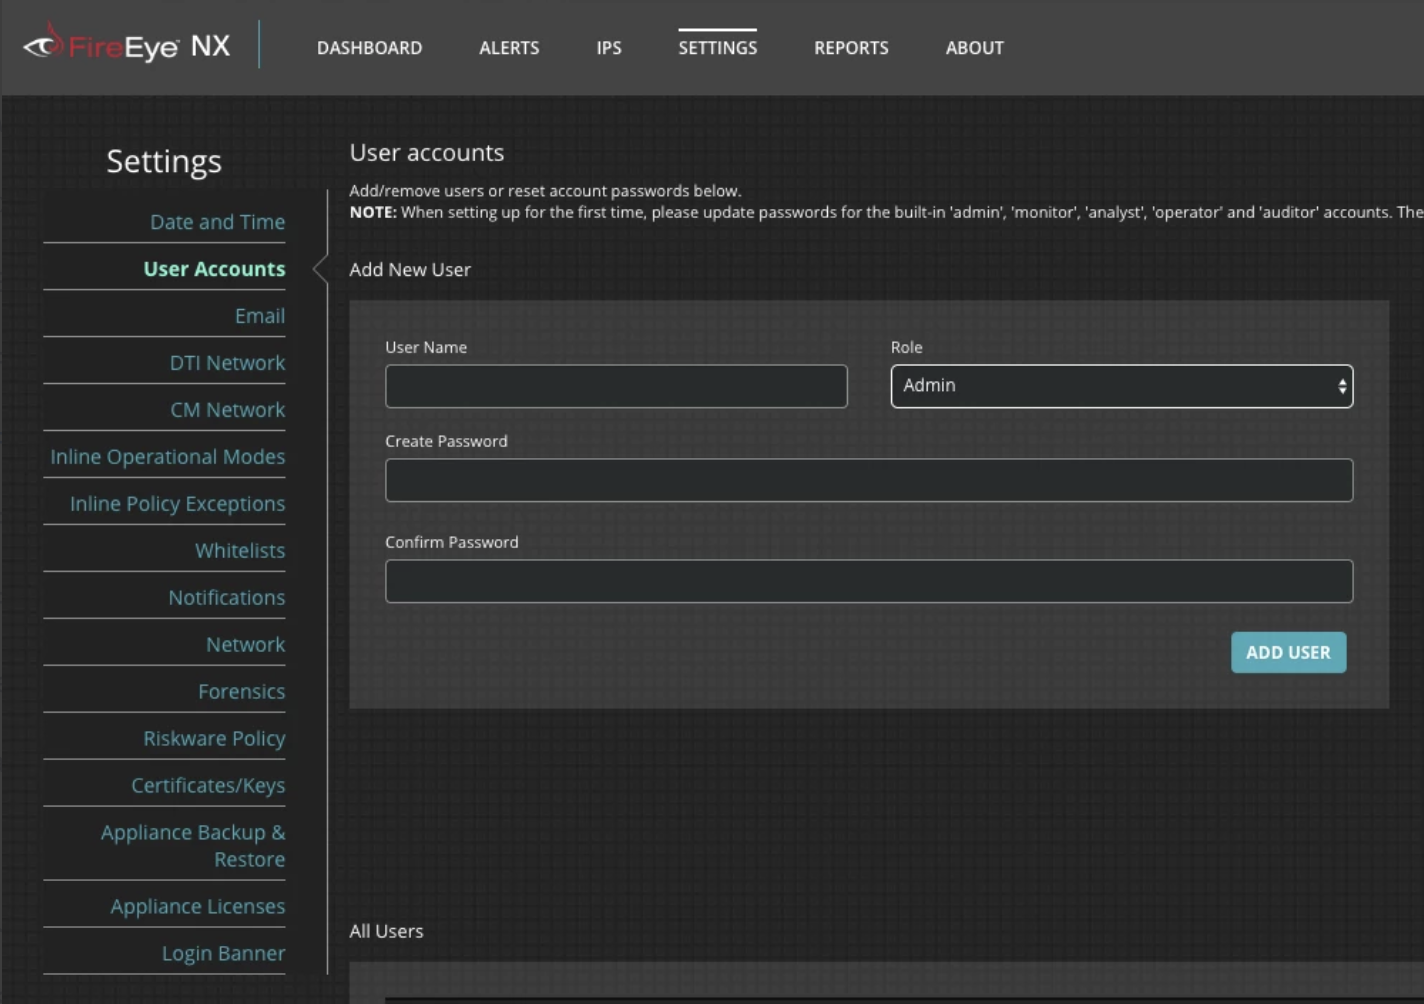This screenshot has width=1424, height=1004.
Task: Open the ALERTS tab
Action: (509, 47)
